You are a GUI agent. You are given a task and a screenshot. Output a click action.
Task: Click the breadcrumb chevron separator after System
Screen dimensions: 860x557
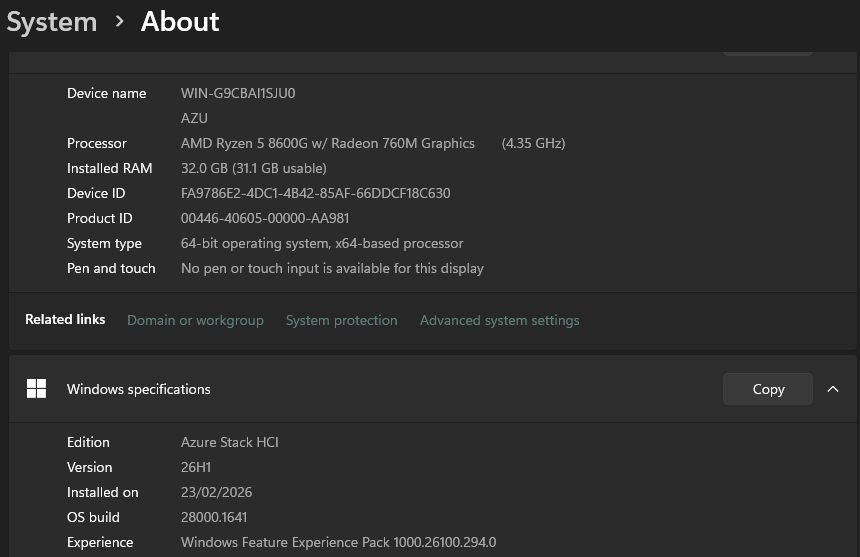(119, 22)
